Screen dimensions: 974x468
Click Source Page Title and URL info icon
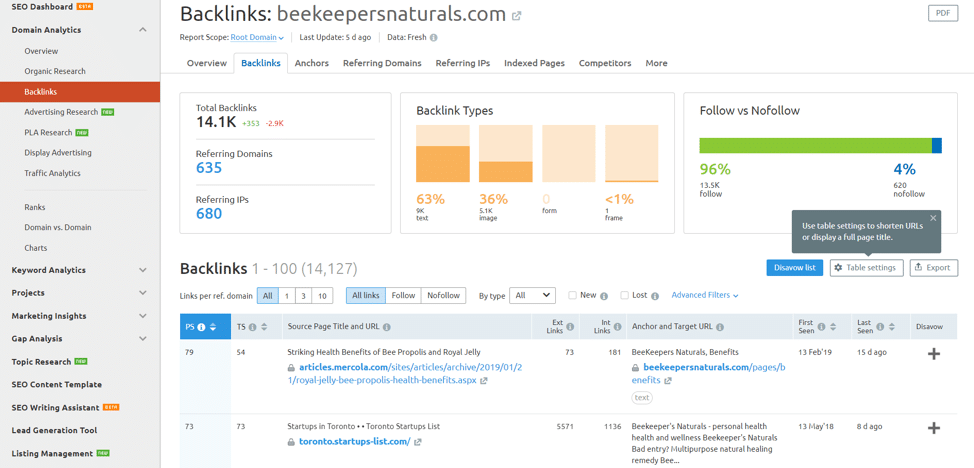click(x=386, y=327)
